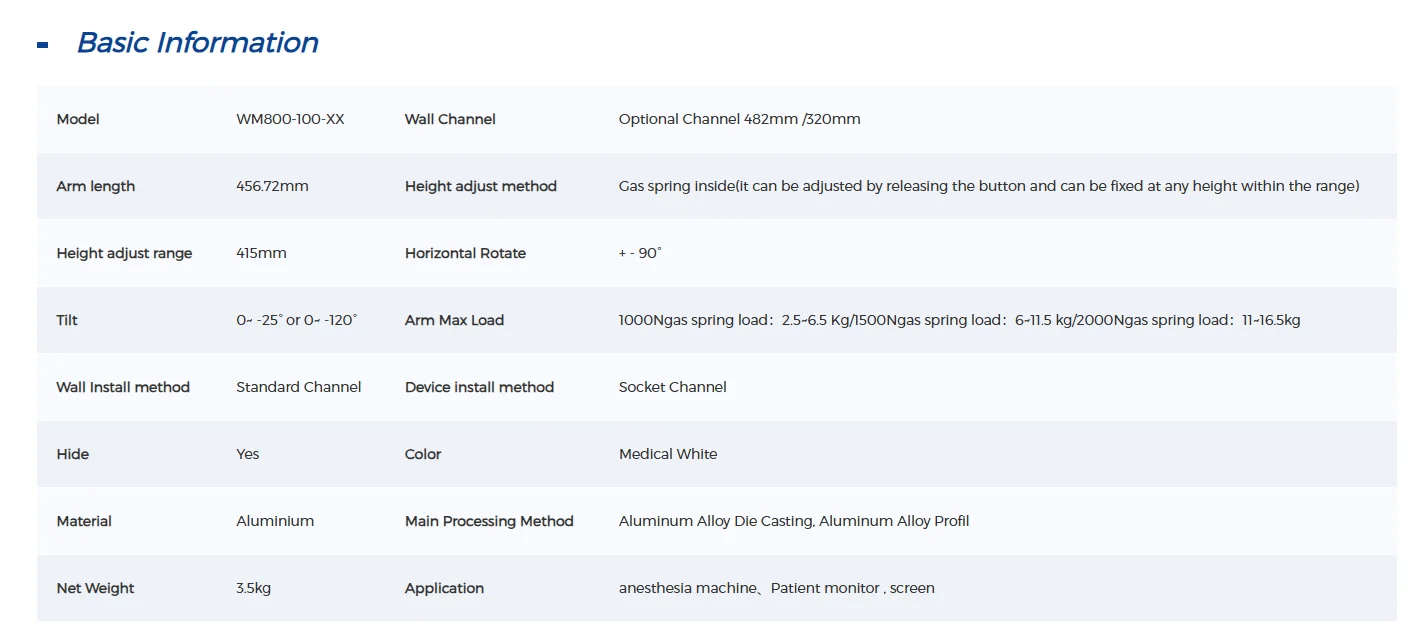Click the Height adjust method label
Screen dimensions: 1407x630
(480, 186)
